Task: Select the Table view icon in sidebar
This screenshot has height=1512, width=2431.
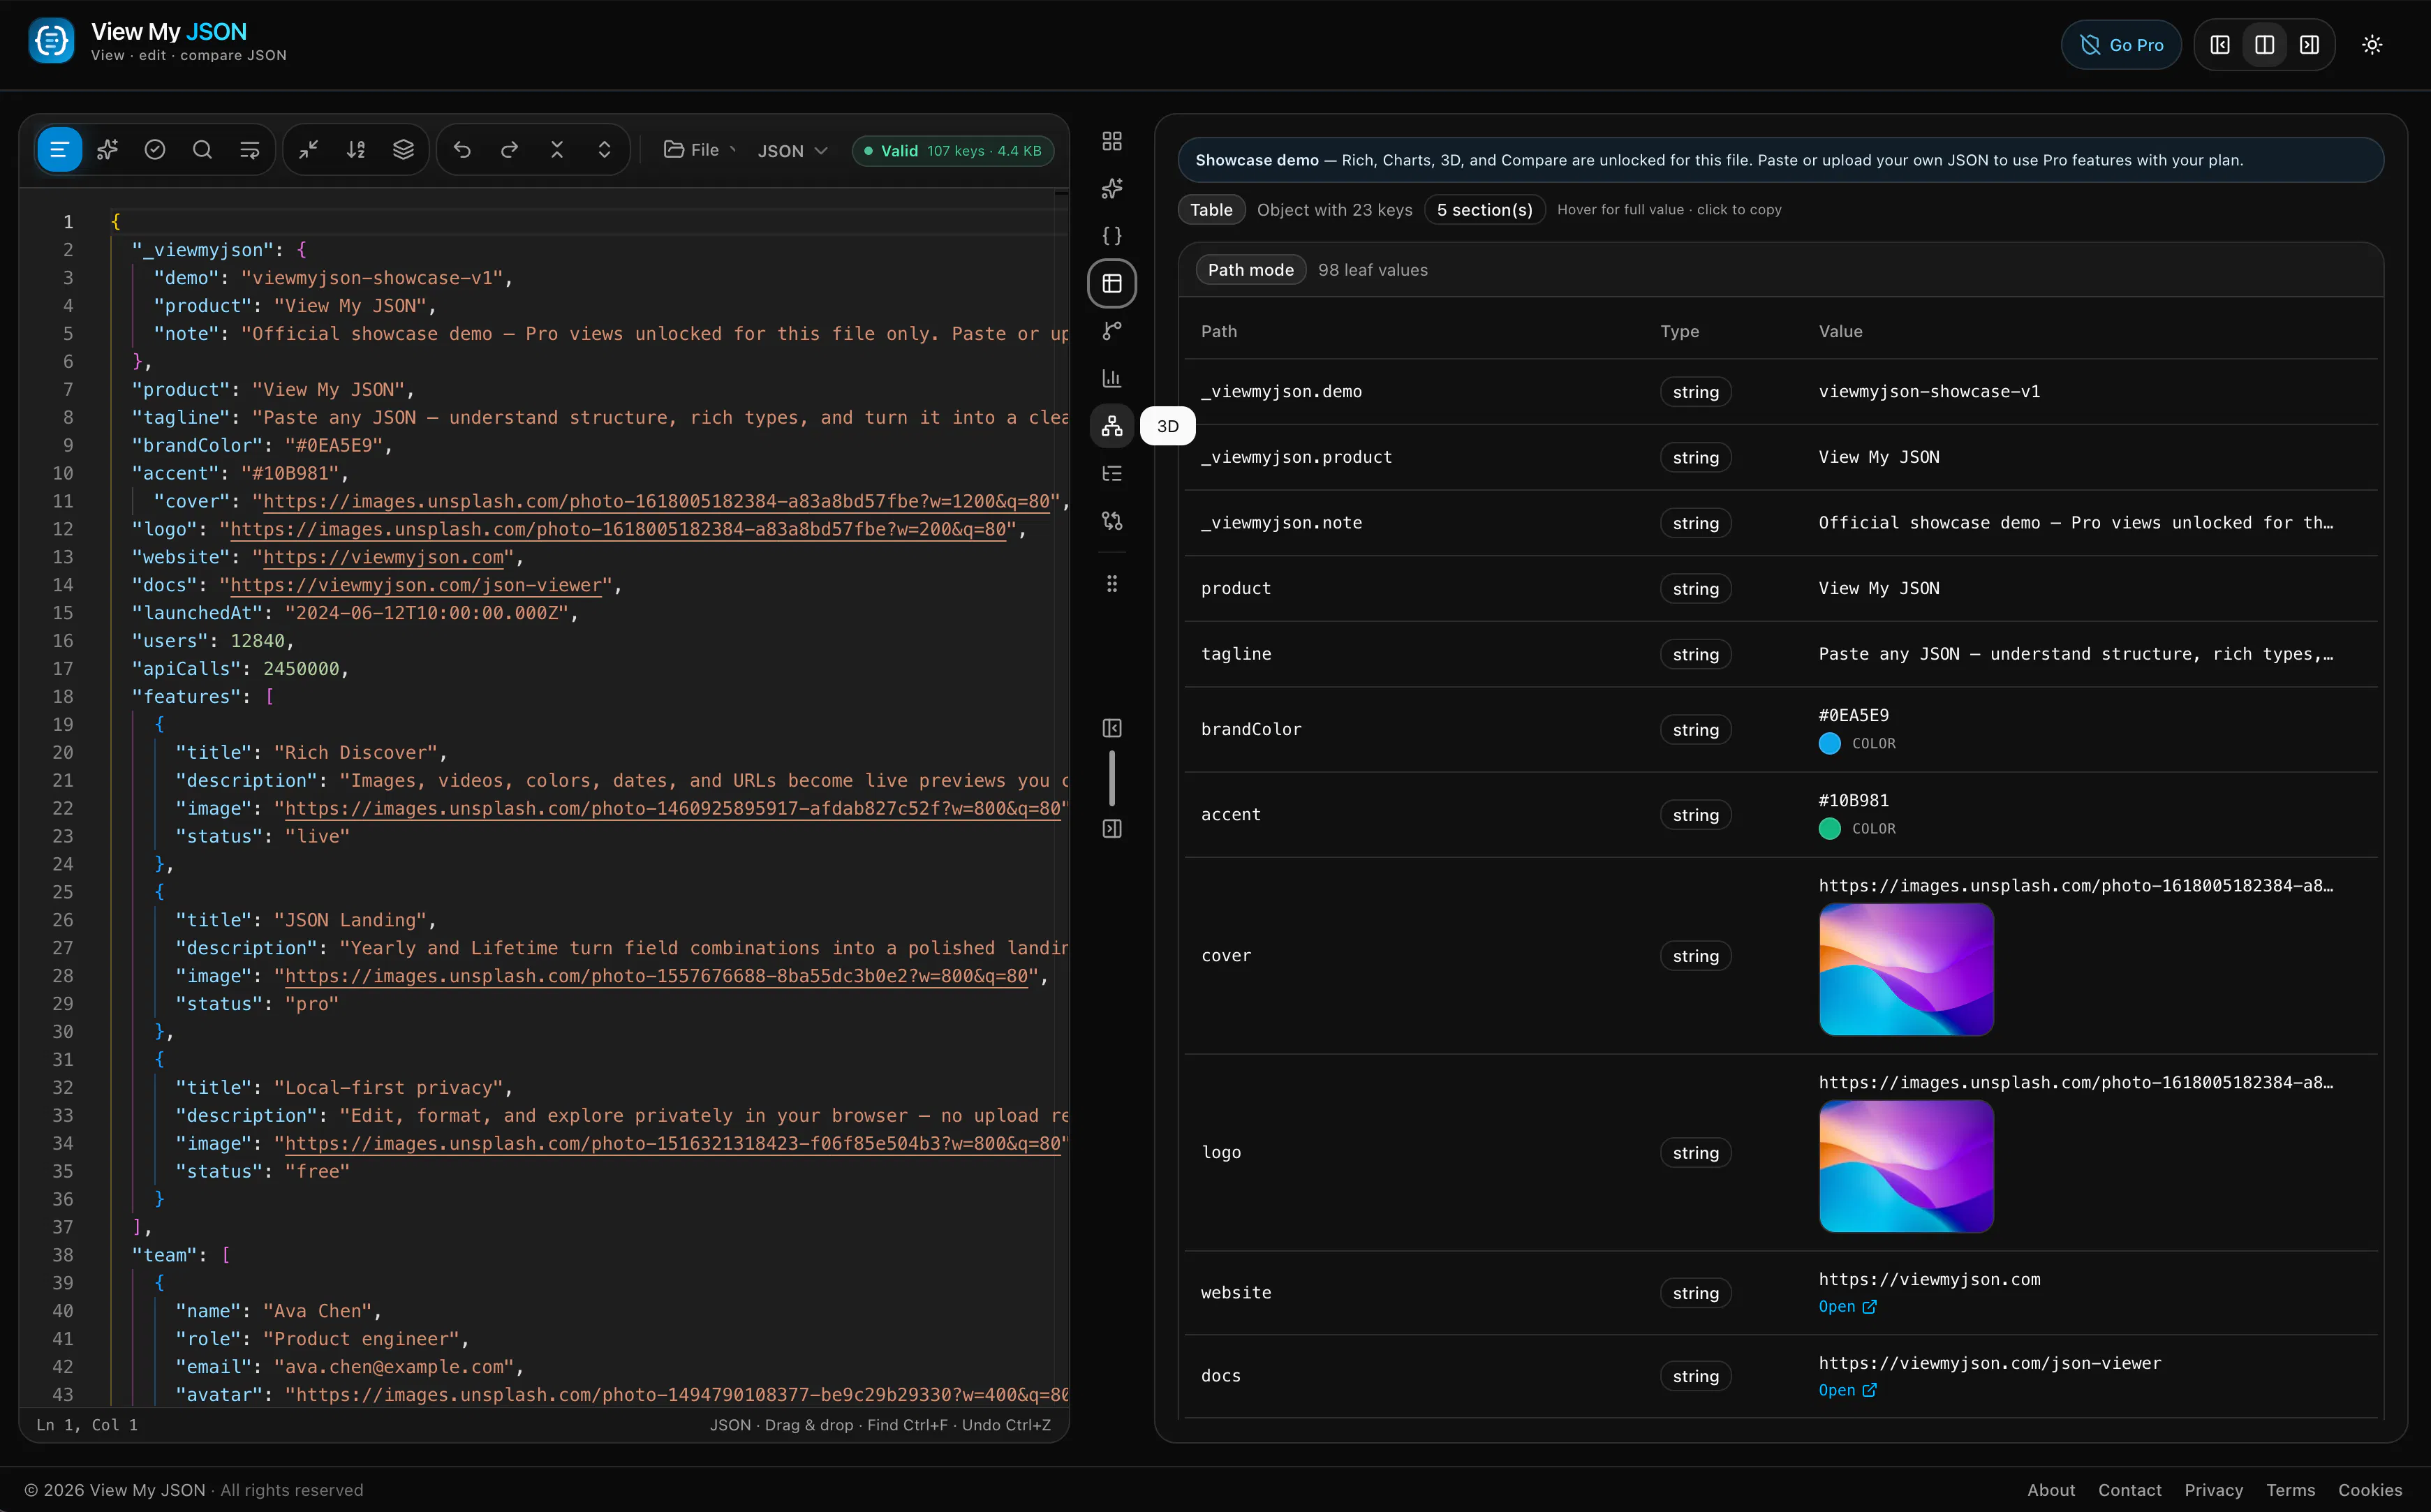Action: tap(1112, 284)
